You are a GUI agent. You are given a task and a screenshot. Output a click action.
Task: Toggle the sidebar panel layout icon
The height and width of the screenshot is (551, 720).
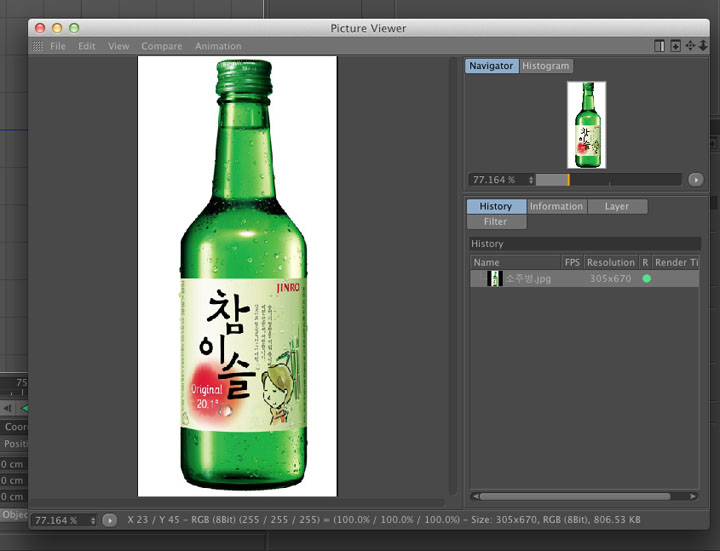(x=660, y=46)
